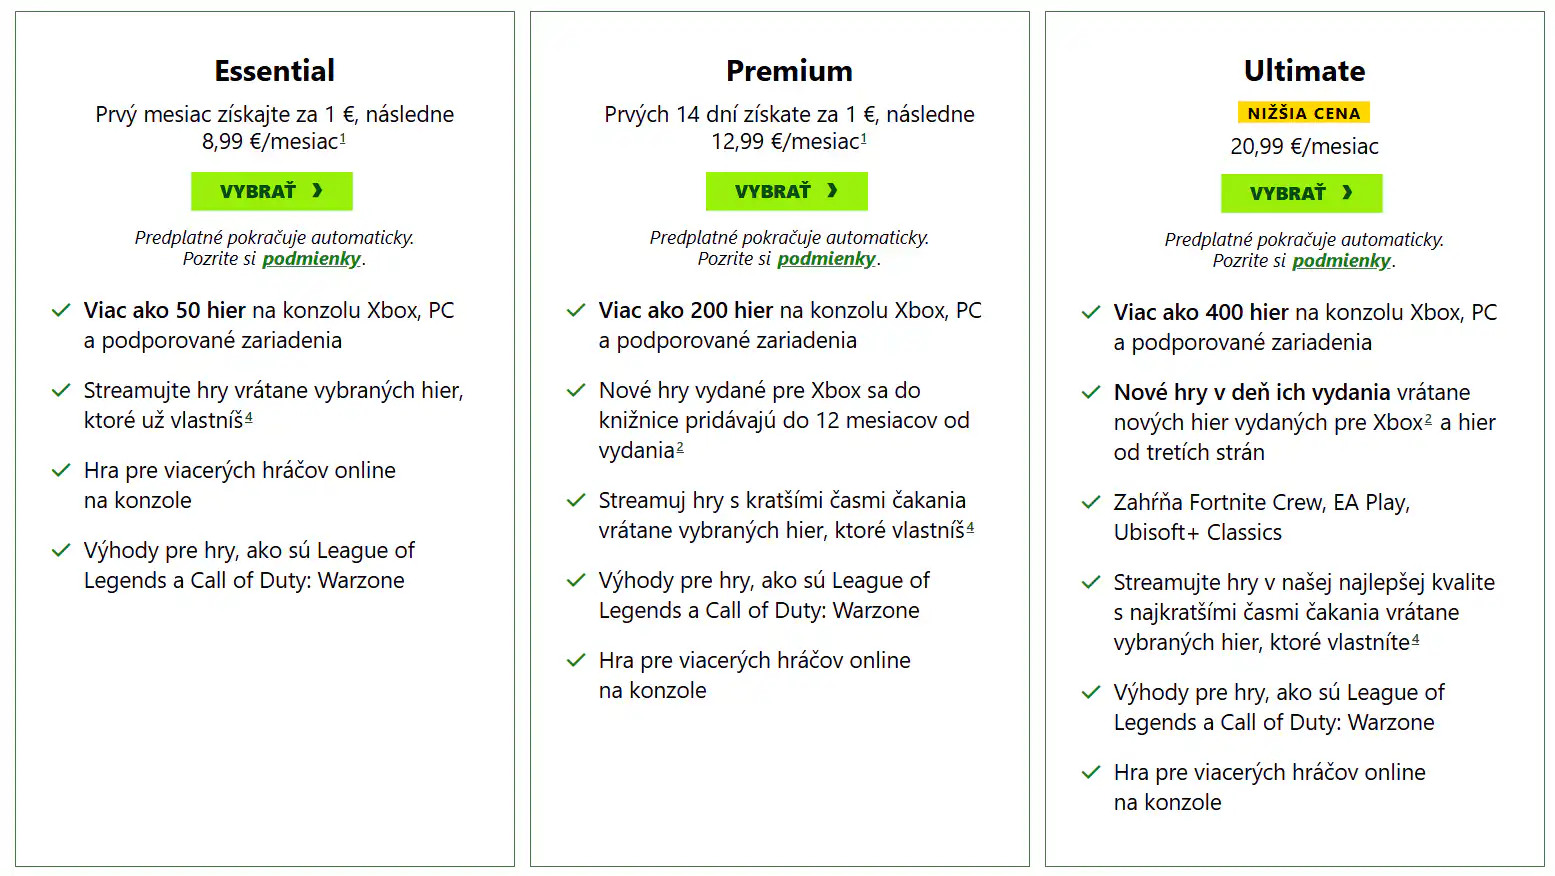Choose the Ultimate plan VYBRAŤ button
This screenshot has width=1555, height=876.
click(1301, 193)
